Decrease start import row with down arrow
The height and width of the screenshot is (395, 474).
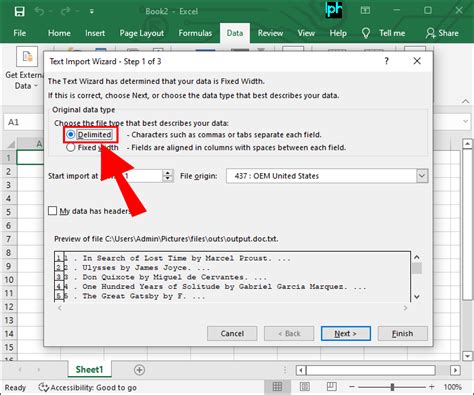168,179
